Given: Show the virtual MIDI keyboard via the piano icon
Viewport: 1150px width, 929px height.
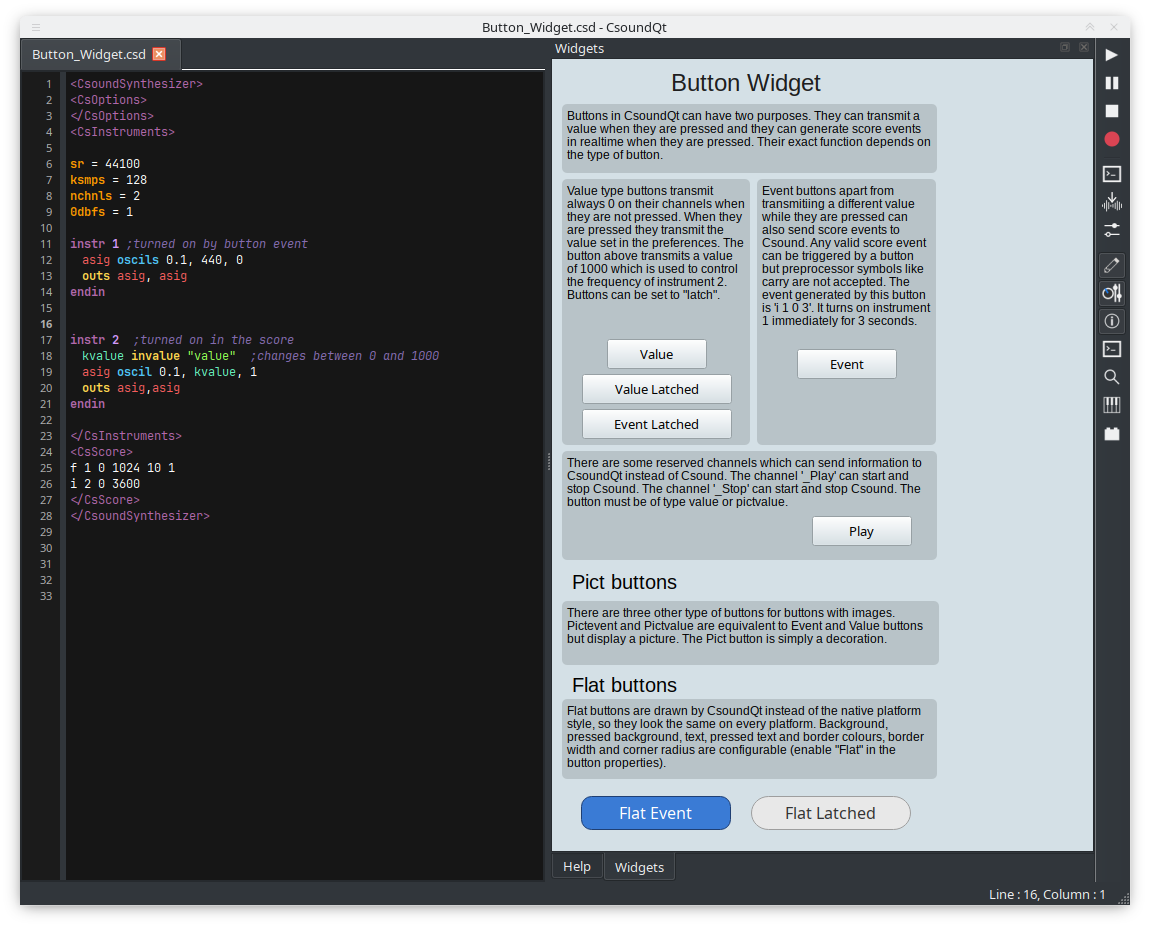Looking at the screenshot, I should coord(1112,405).
